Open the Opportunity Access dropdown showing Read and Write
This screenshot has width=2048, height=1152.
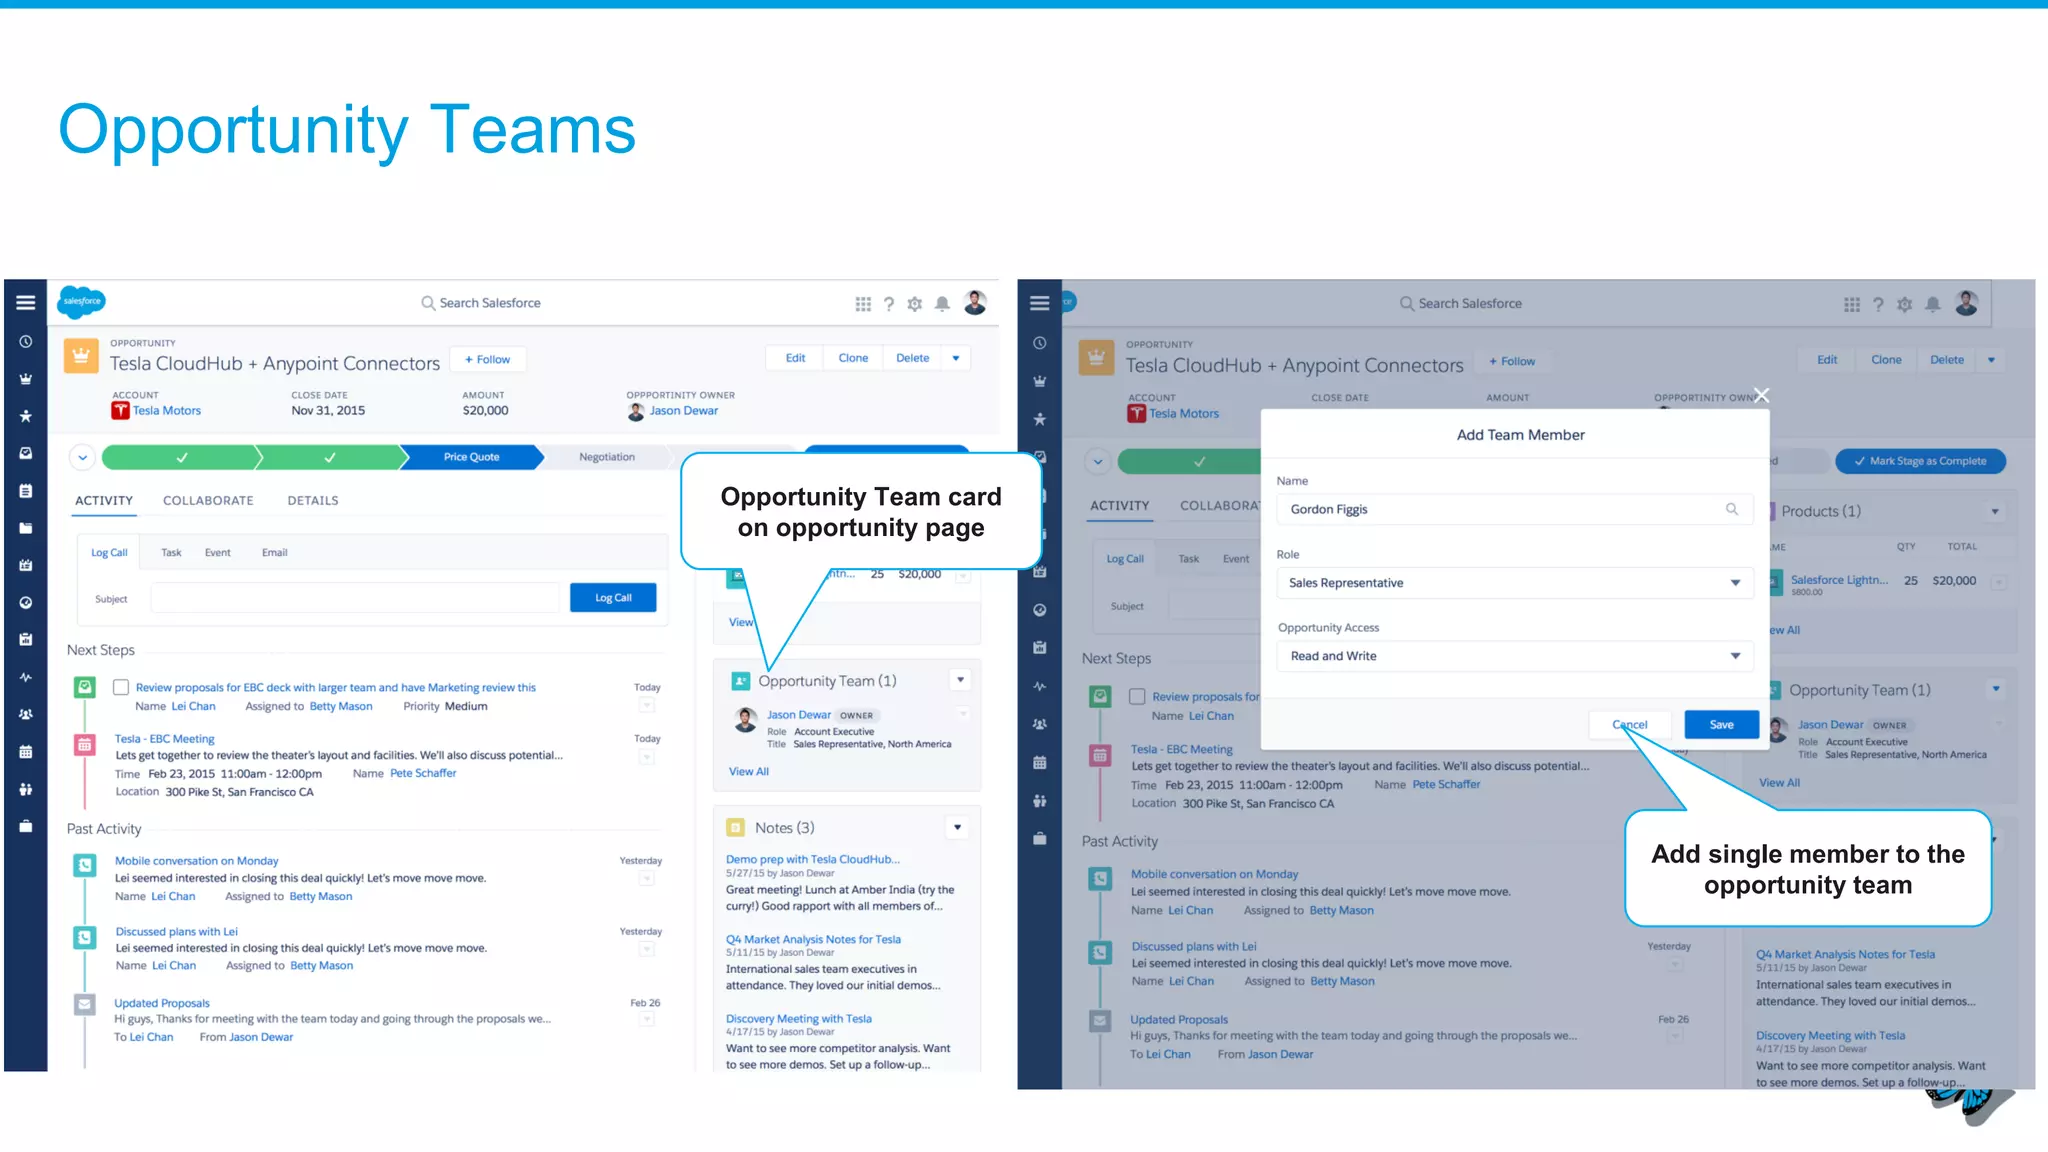1514,656
